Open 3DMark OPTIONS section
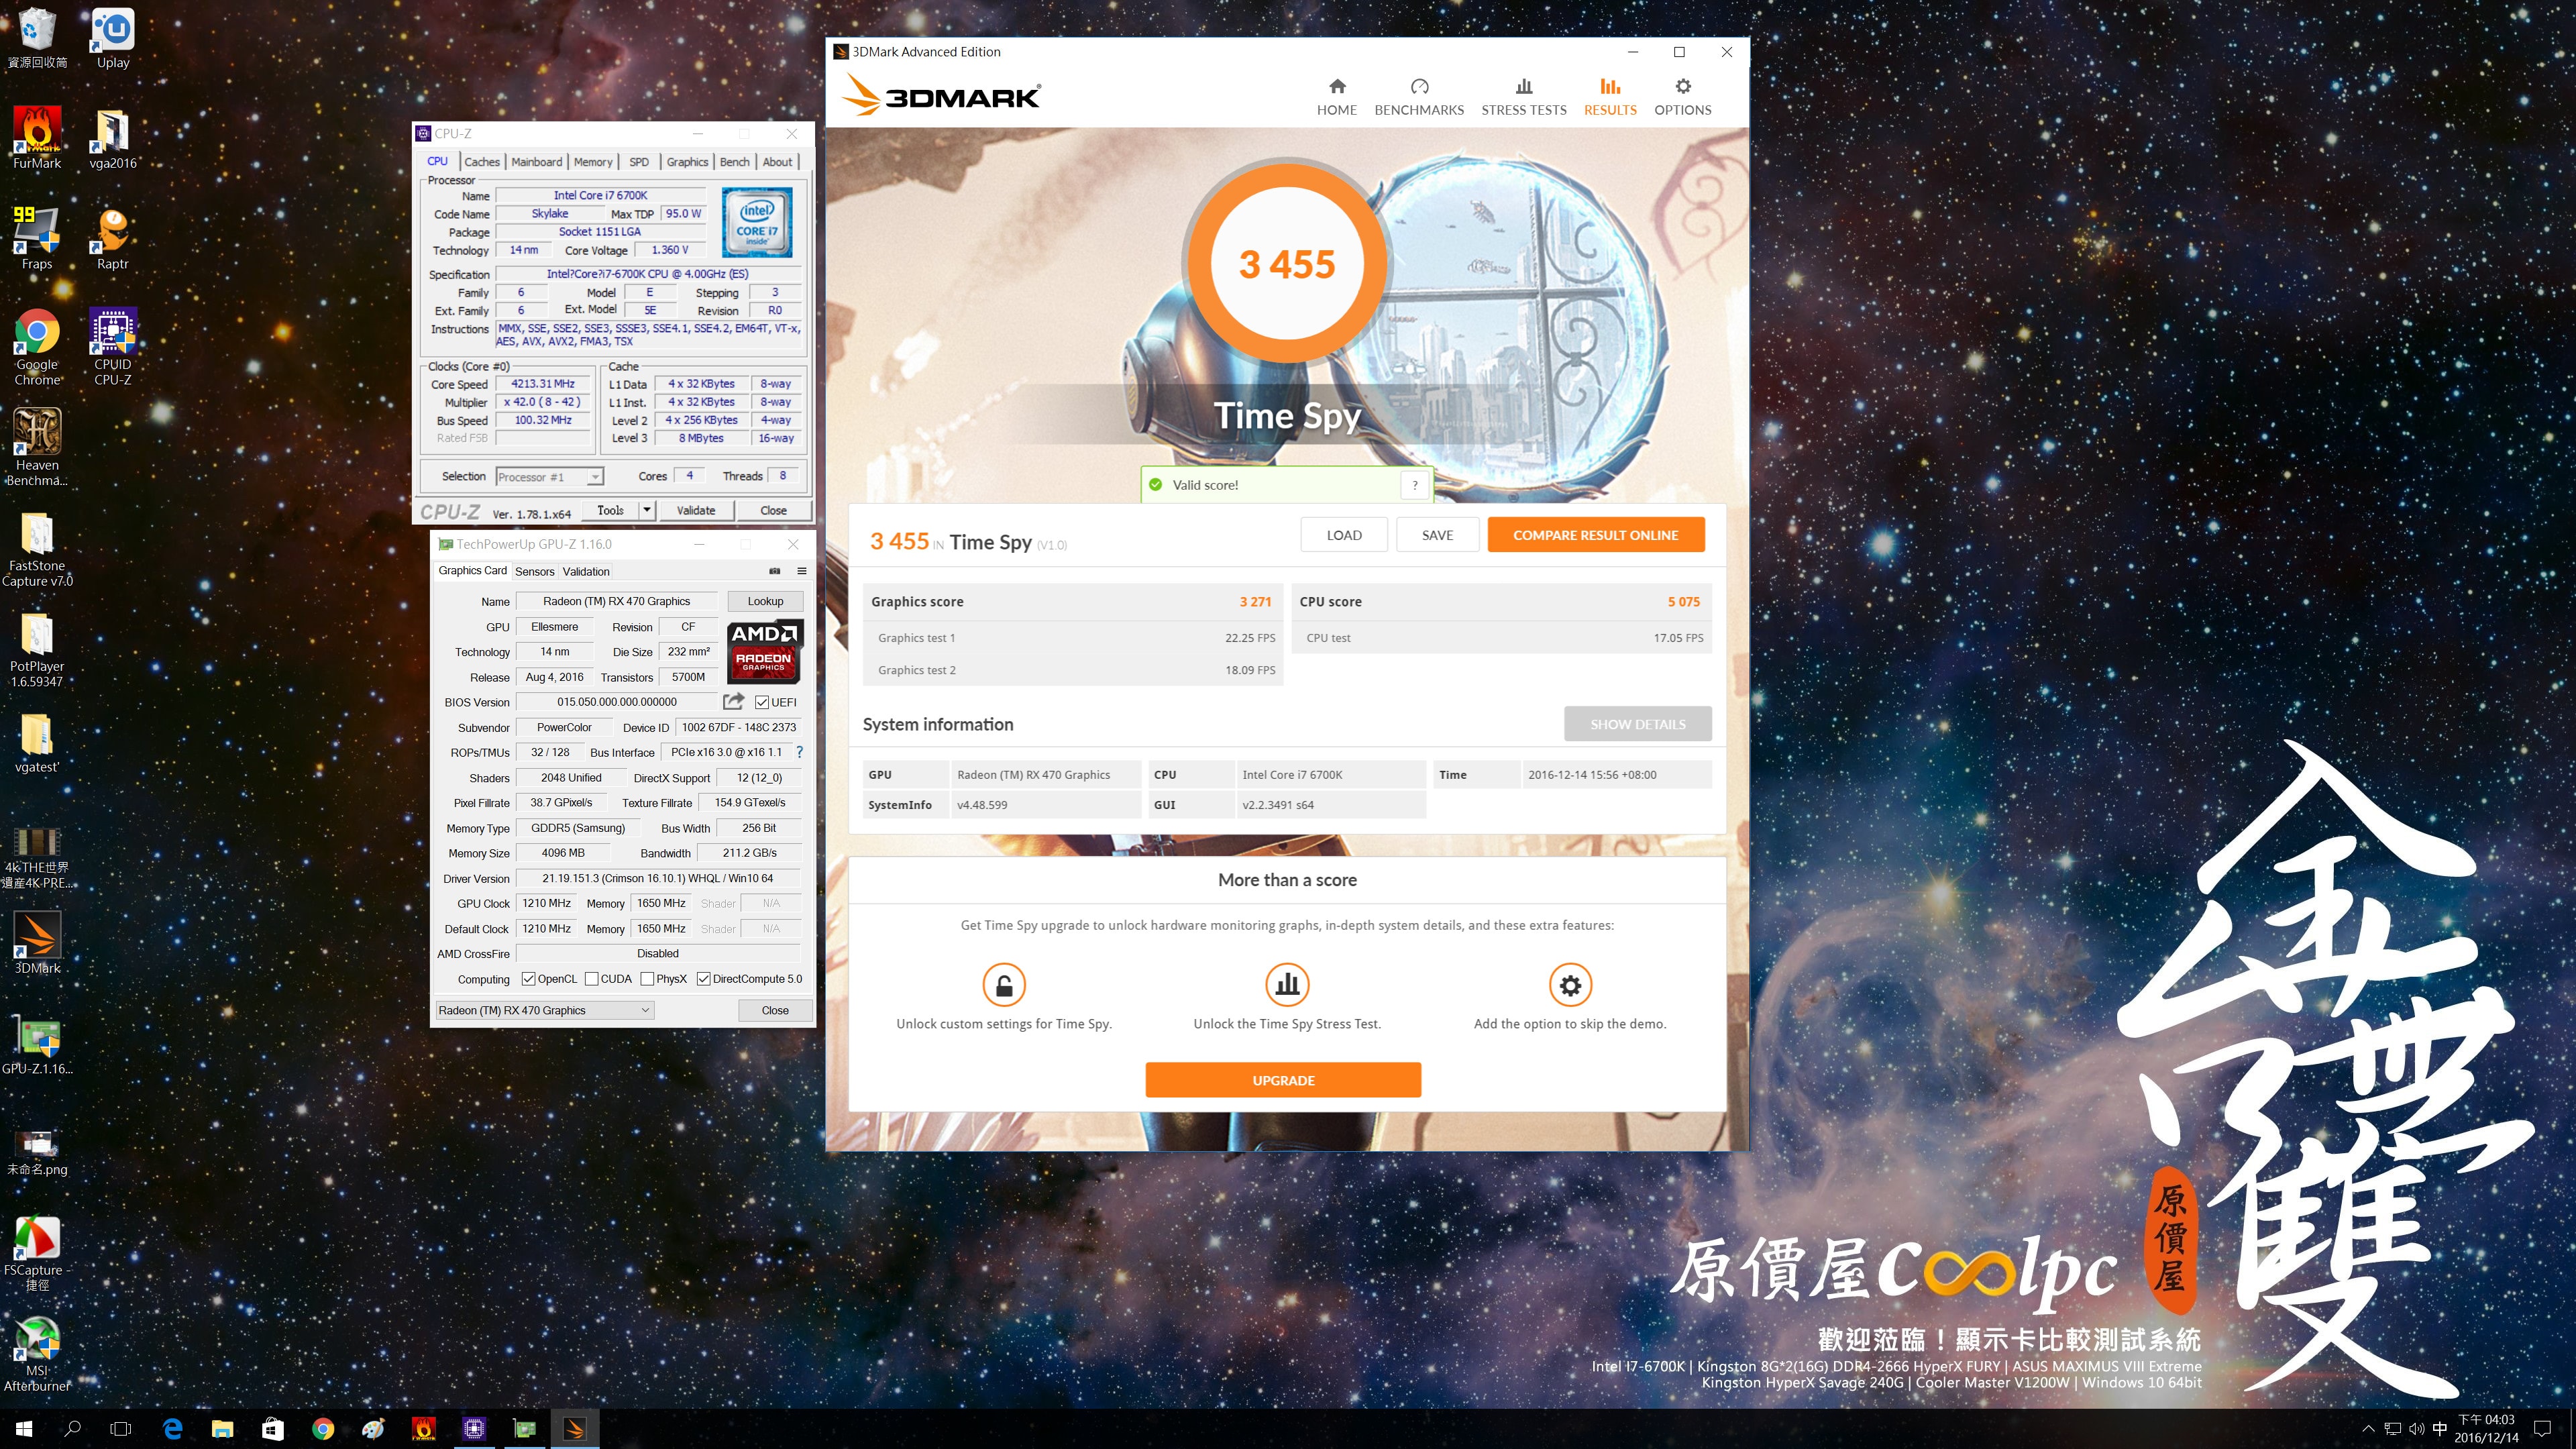 coord(1682,97)
